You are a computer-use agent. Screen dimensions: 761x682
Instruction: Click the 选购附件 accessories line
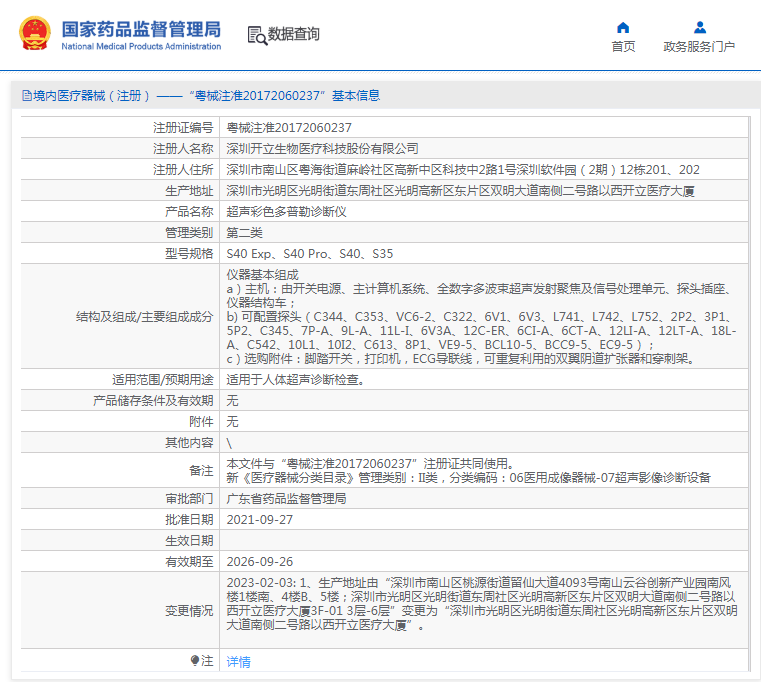click(x=461, y=359)
